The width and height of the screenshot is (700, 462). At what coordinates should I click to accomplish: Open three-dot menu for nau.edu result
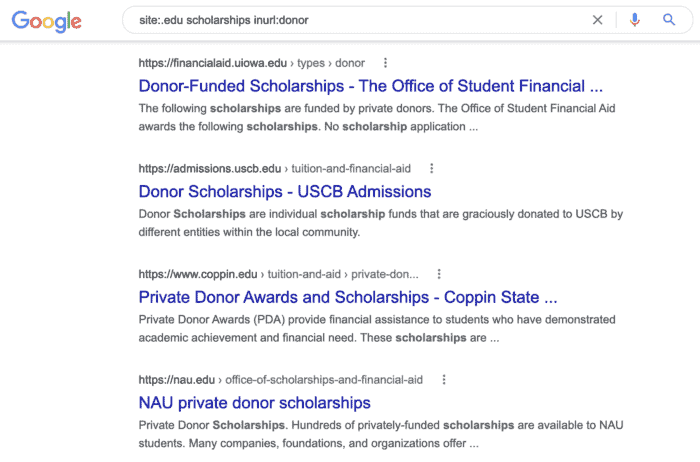click(x=444, y=379)
